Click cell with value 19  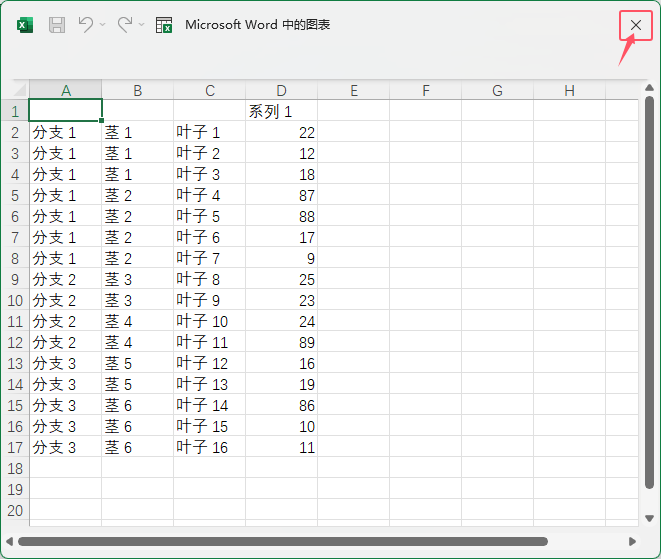coord(281,384)
